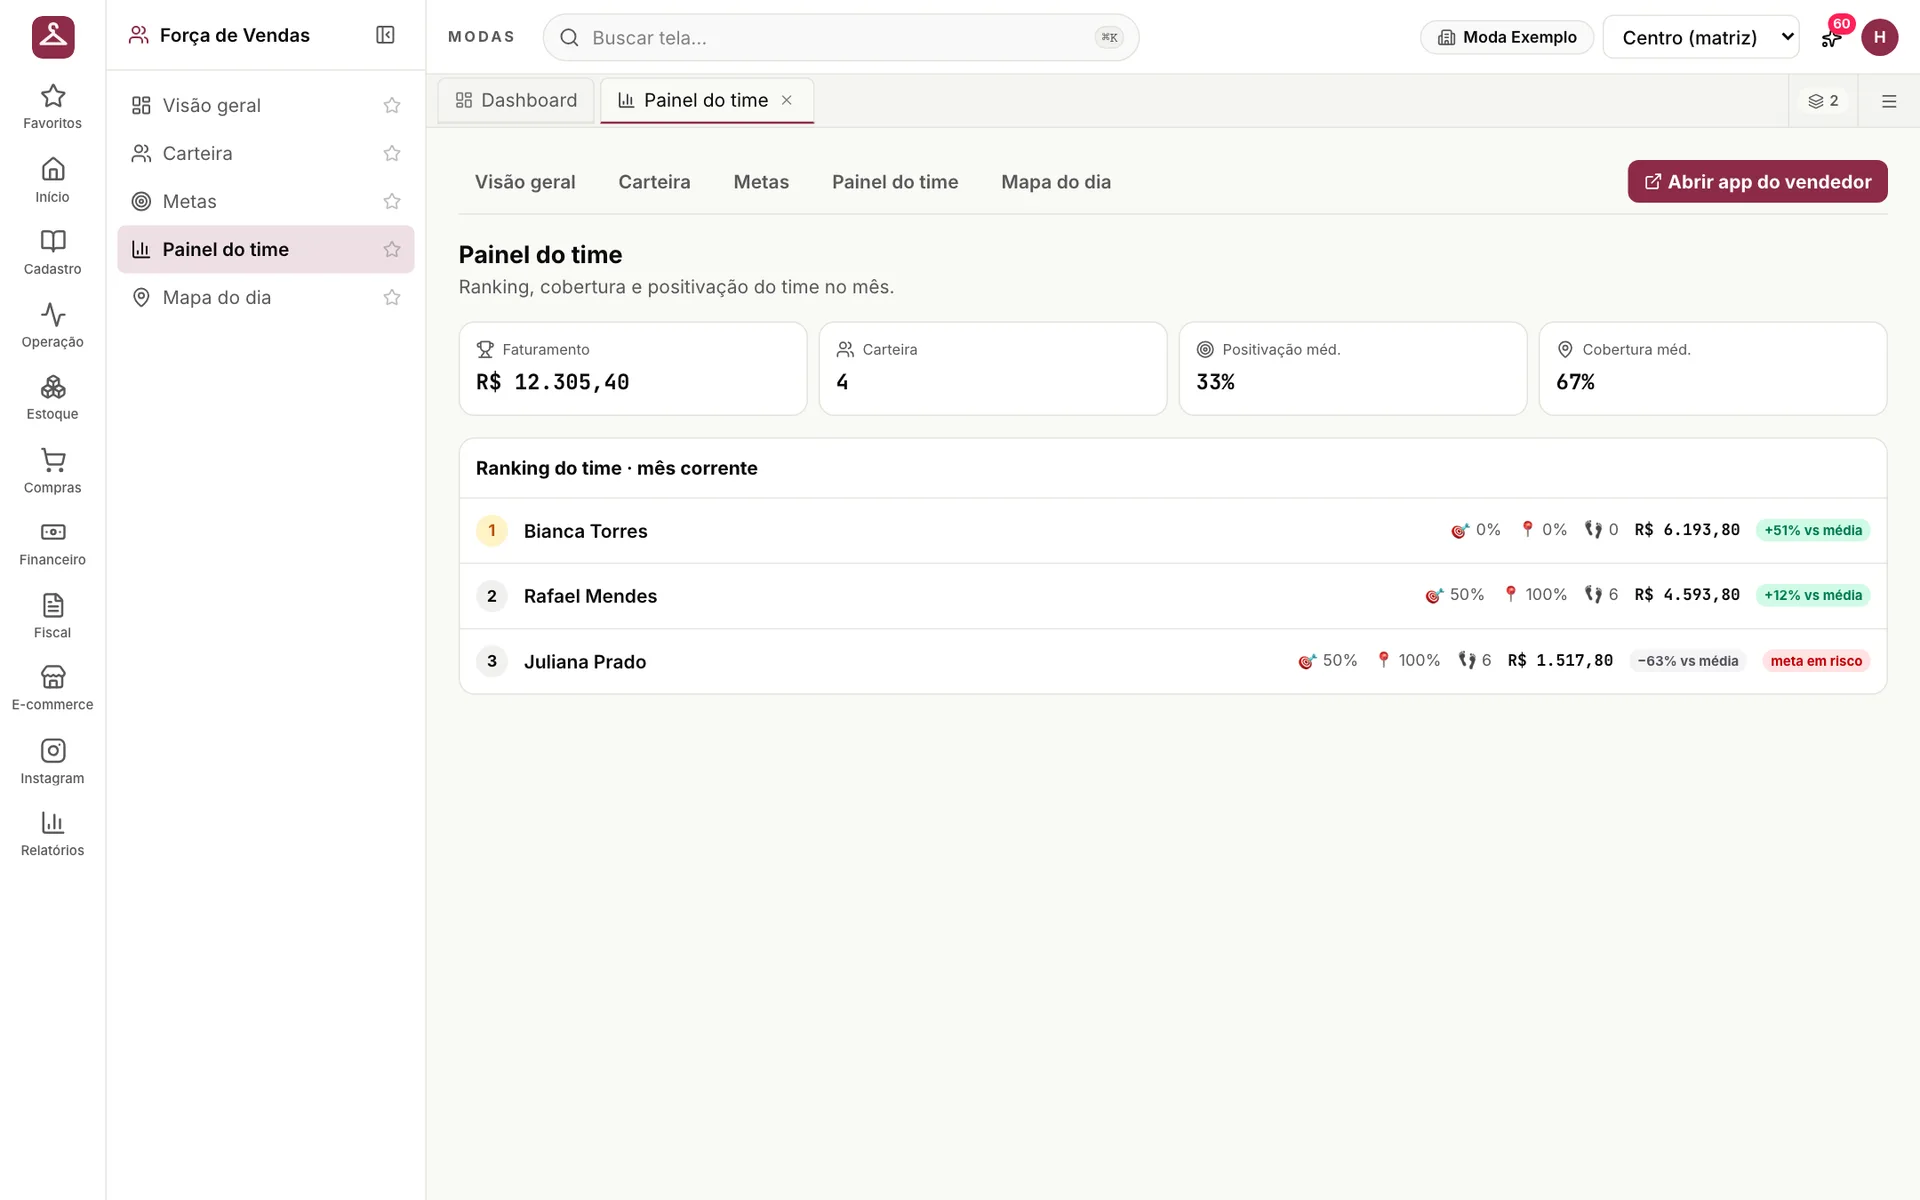Open the Compras module
This screenshot has width=1920, height=1200.
[x=52, y=471]
